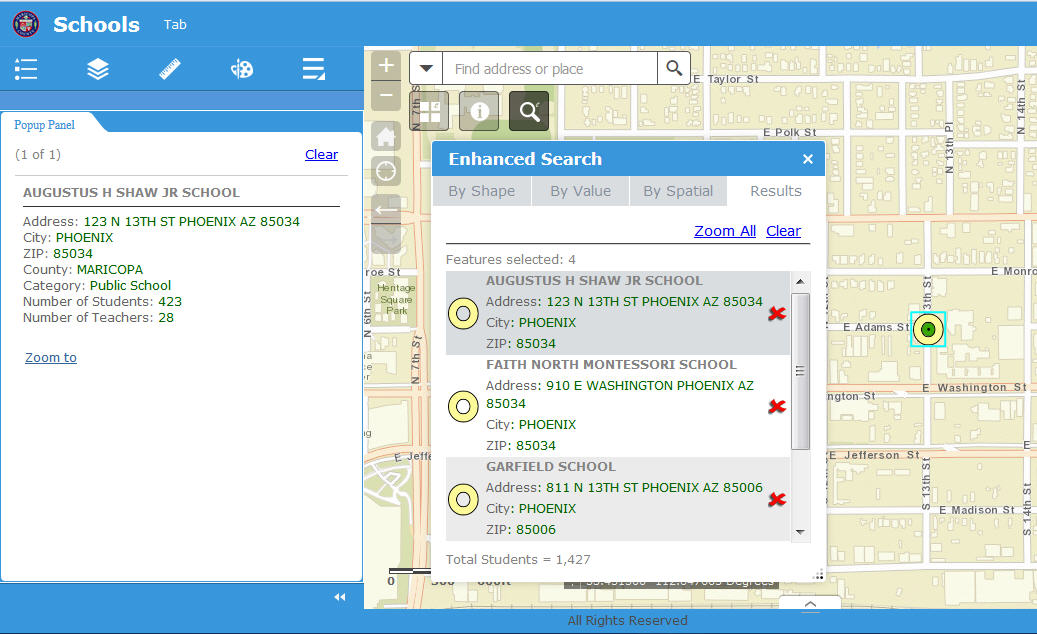
Task: Click the Garfield School result symbol
Action: pyautogui.click(x=463, y=499)
